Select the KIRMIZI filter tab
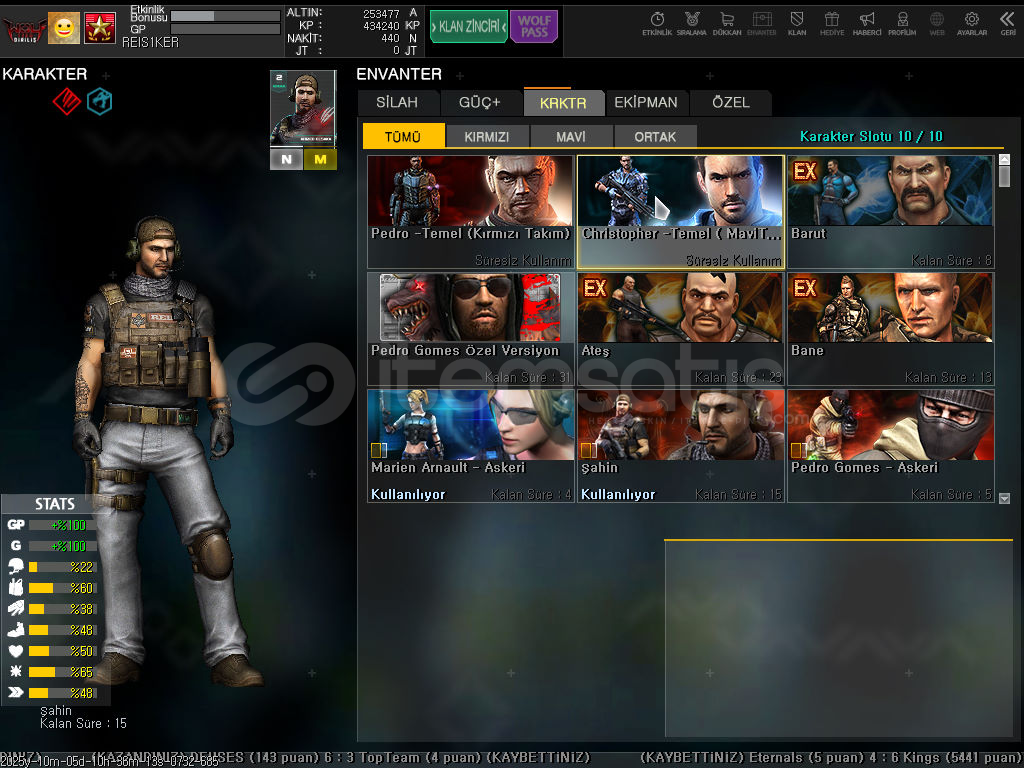 point(487,136)
